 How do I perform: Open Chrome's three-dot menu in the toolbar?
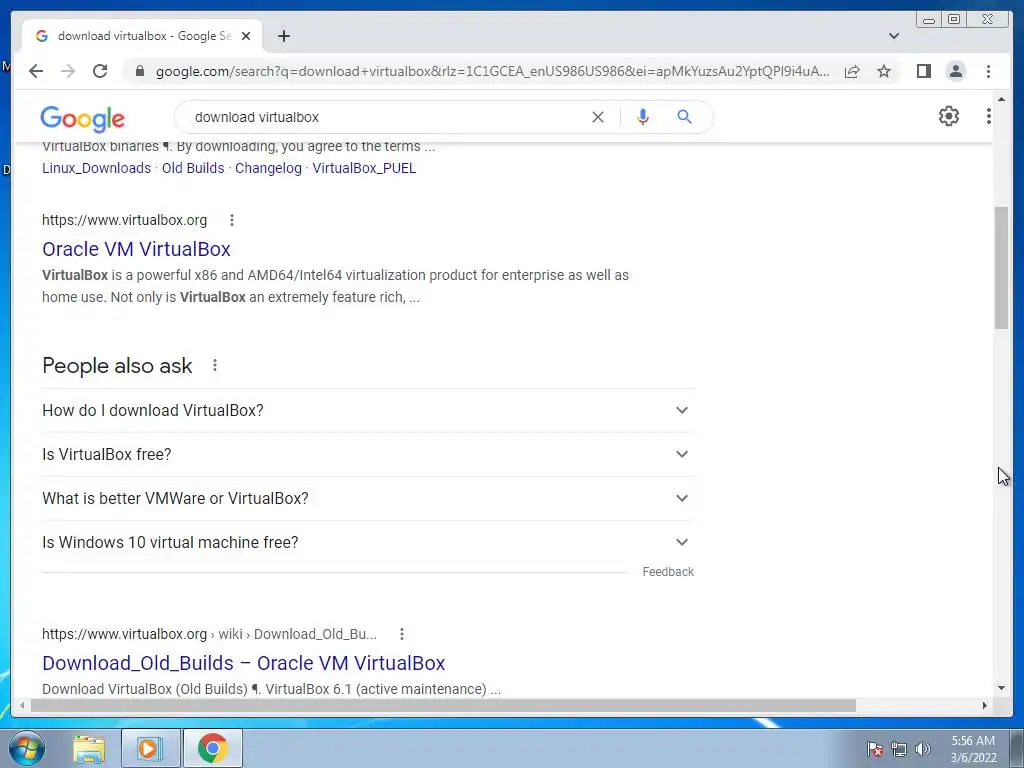(988, 71)
